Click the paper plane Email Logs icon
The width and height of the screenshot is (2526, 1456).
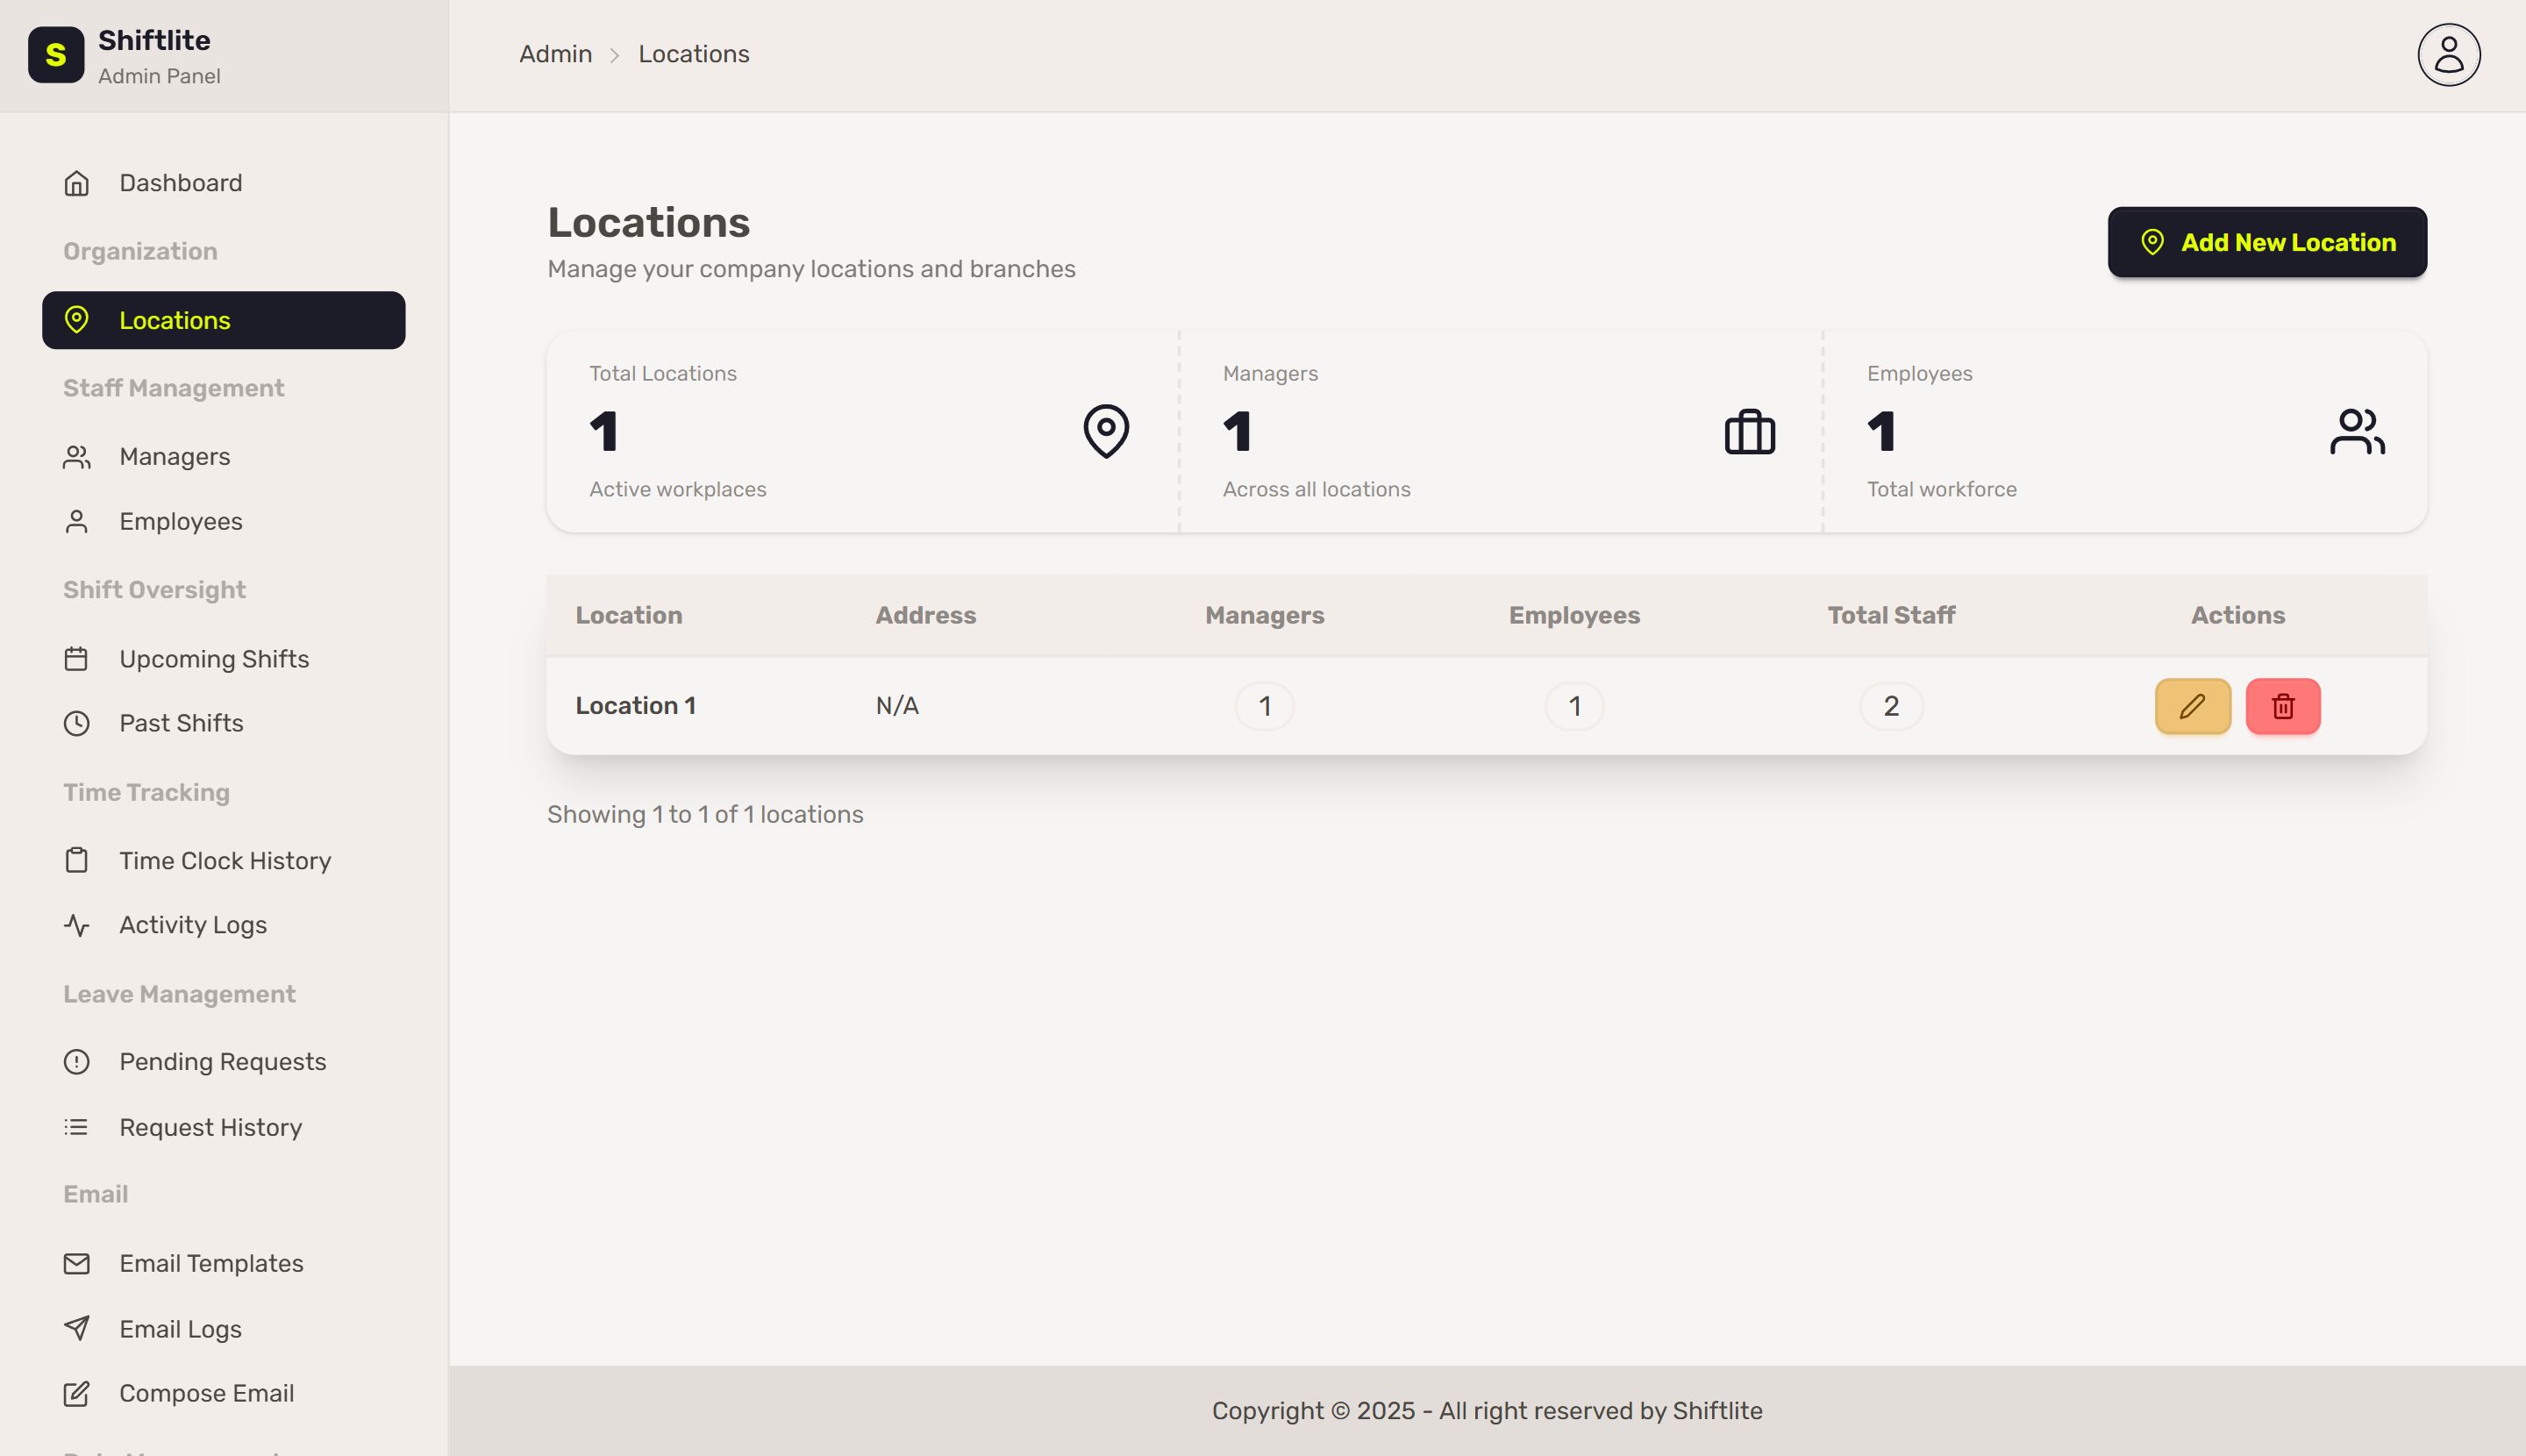point(77,1328)
